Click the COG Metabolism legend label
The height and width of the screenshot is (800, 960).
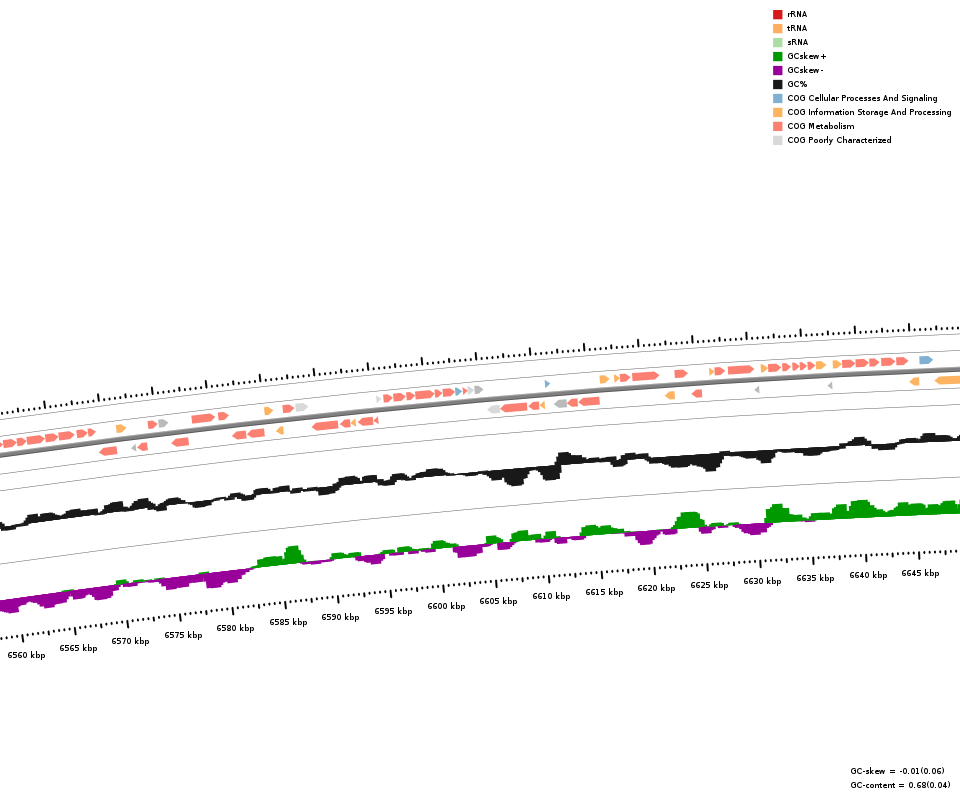(x=820, y=126)
